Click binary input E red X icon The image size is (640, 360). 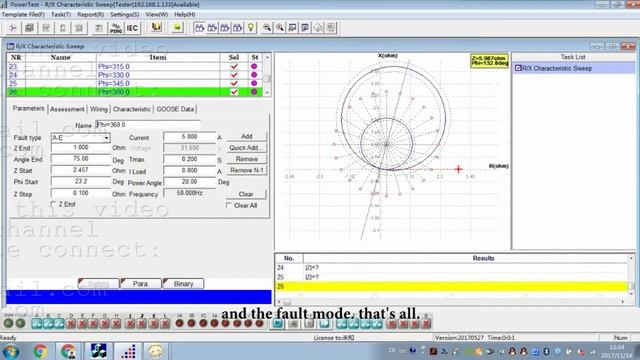tap(82, 324)
